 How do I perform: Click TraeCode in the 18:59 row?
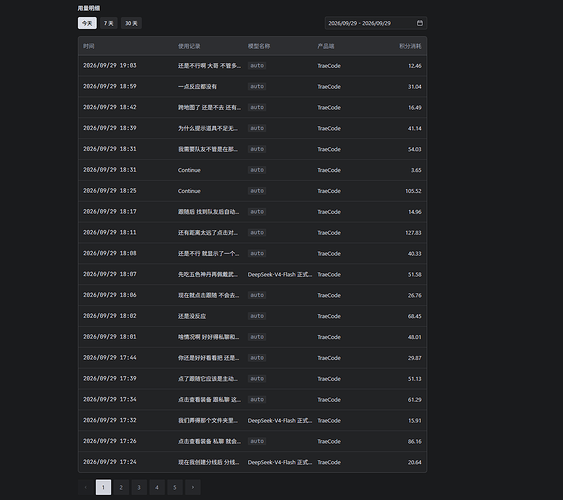[329, 87]
